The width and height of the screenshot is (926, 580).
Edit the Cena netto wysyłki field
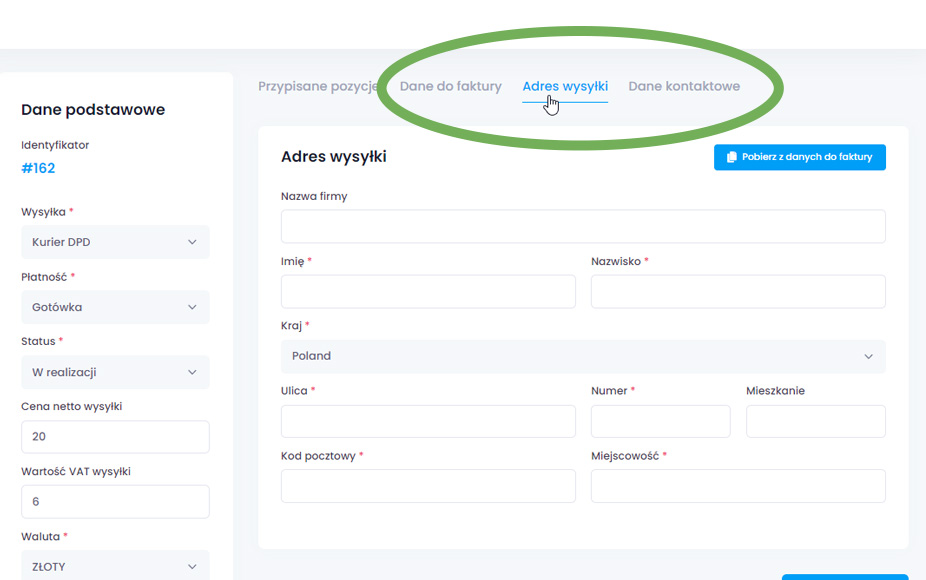click(x=115, y=437)
